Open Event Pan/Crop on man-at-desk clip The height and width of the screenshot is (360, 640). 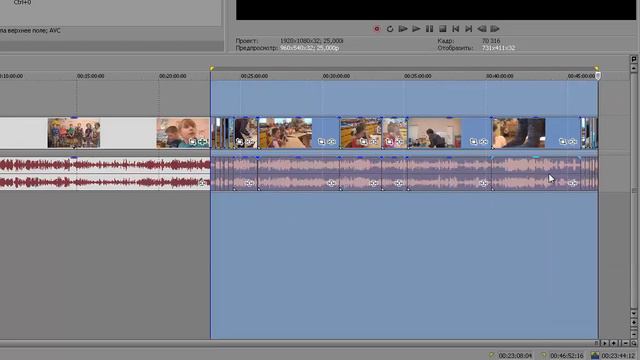pos(473,142)
